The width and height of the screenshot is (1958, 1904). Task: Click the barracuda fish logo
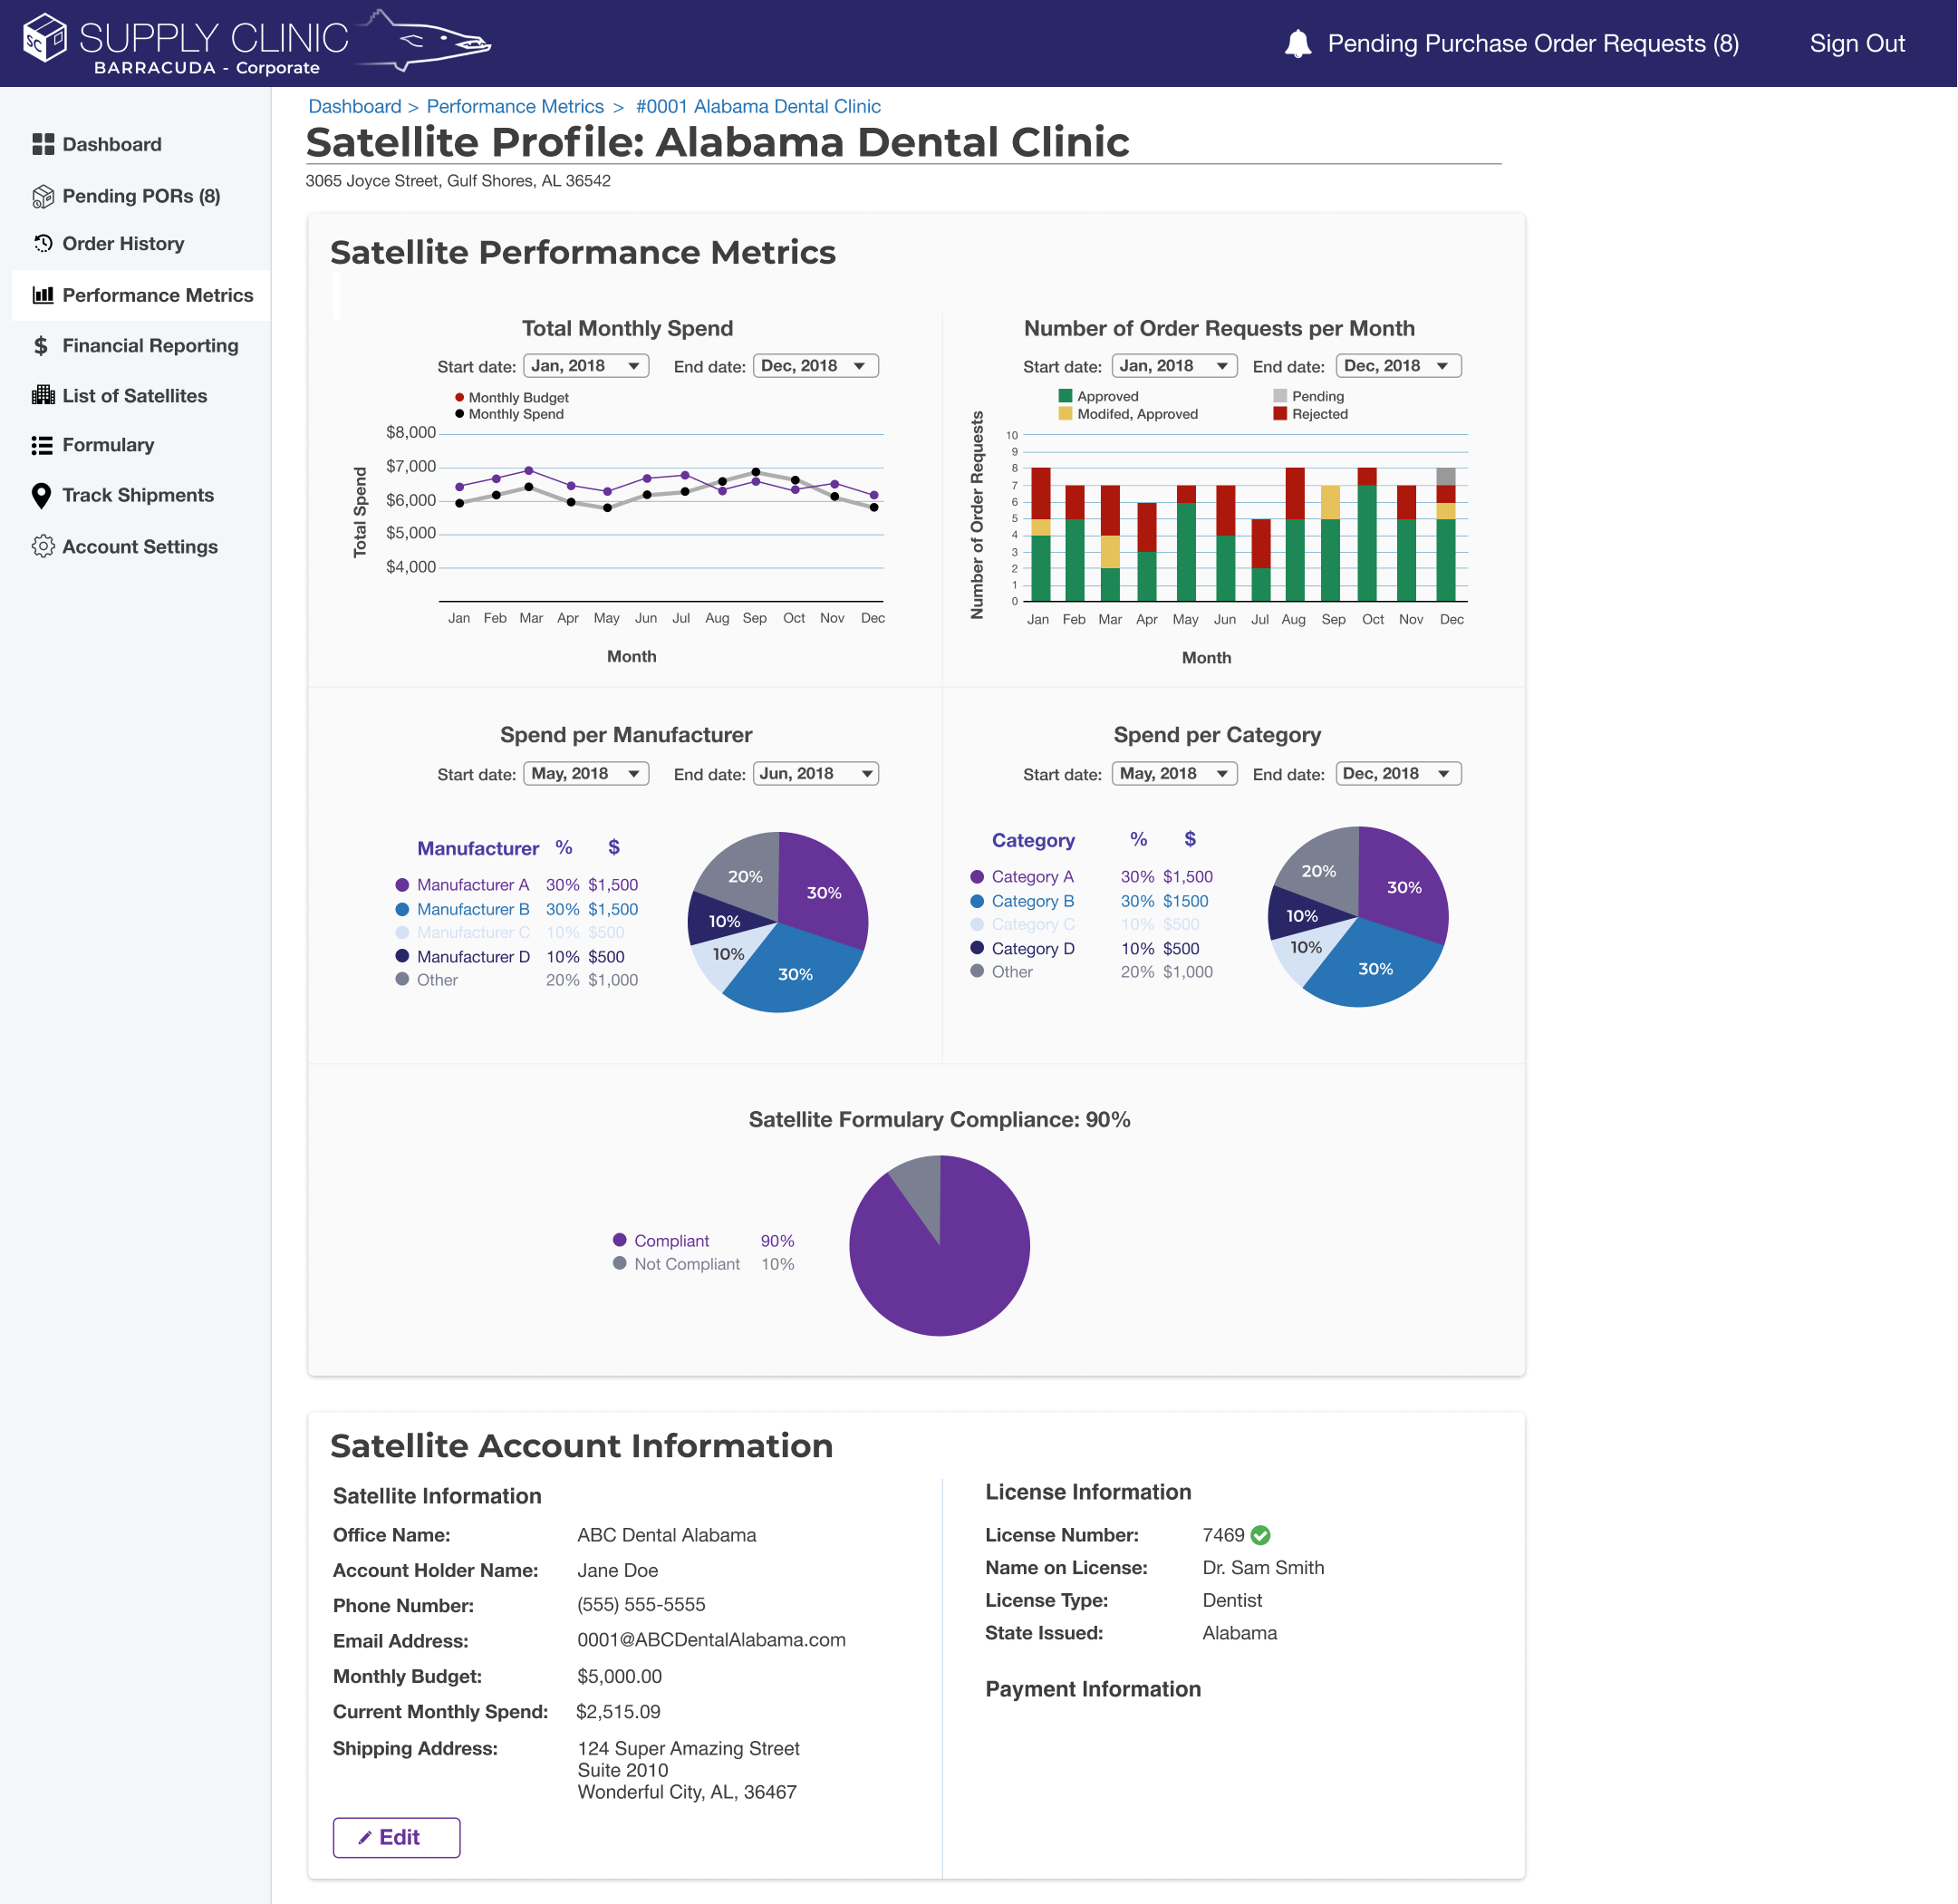(425, 40)
